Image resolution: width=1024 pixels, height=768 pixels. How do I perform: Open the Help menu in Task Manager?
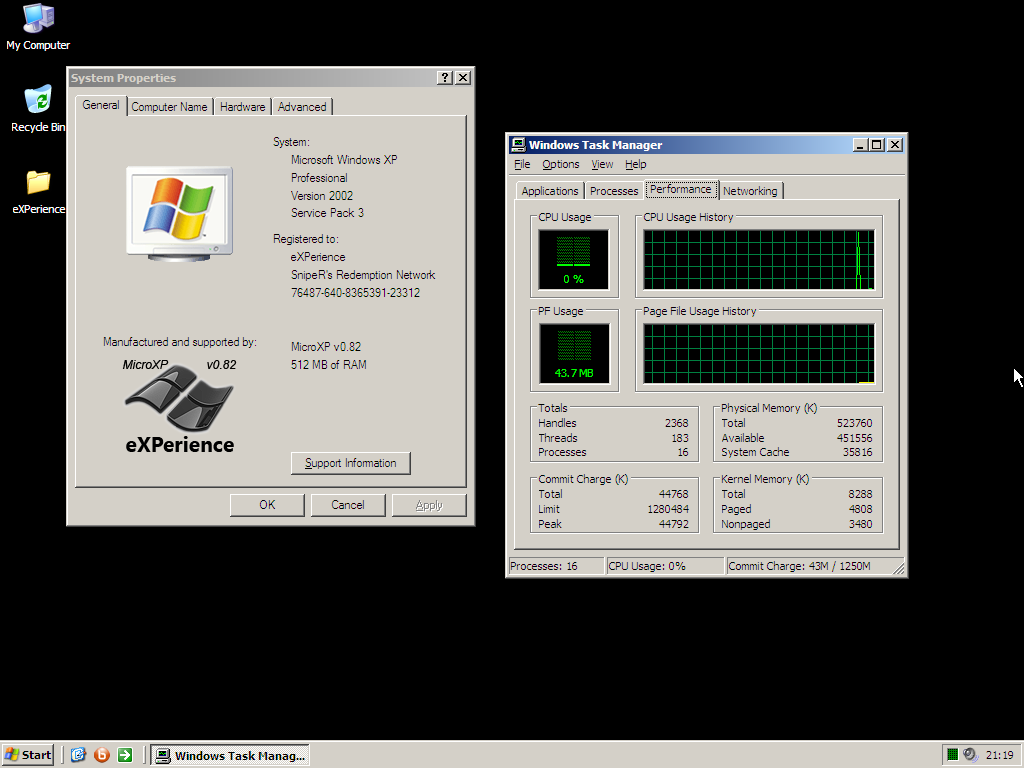click(x=635, y=164)
